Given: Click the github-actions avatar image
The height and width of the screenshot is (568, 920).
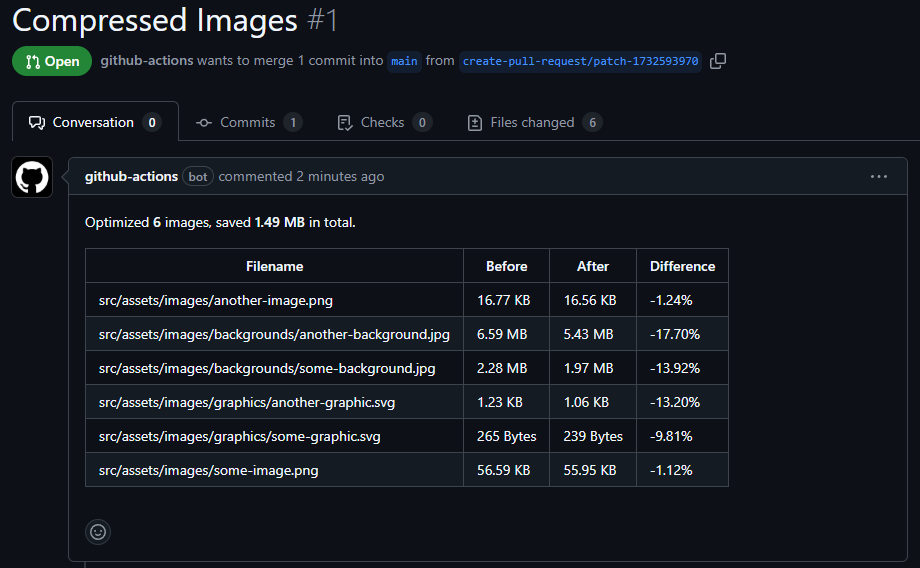Looking at the screenshot, I should pyautogui.click(x=32, y=177).
